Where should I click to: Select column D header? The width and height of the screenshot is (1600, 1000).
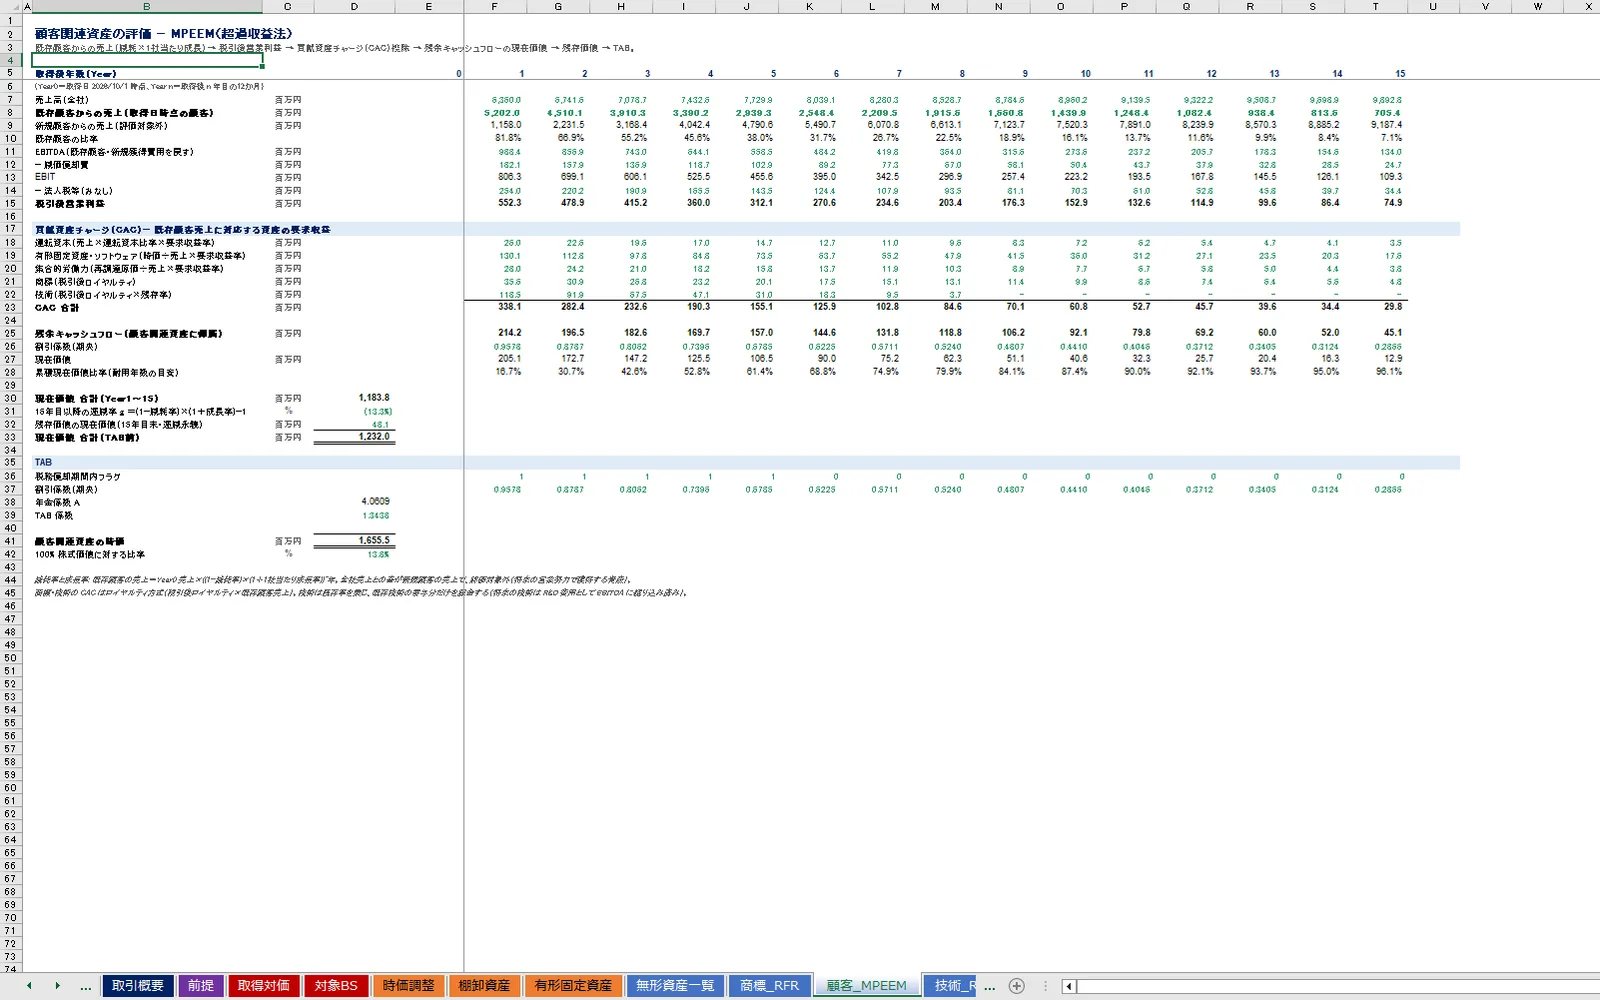[x=354, y=7]
